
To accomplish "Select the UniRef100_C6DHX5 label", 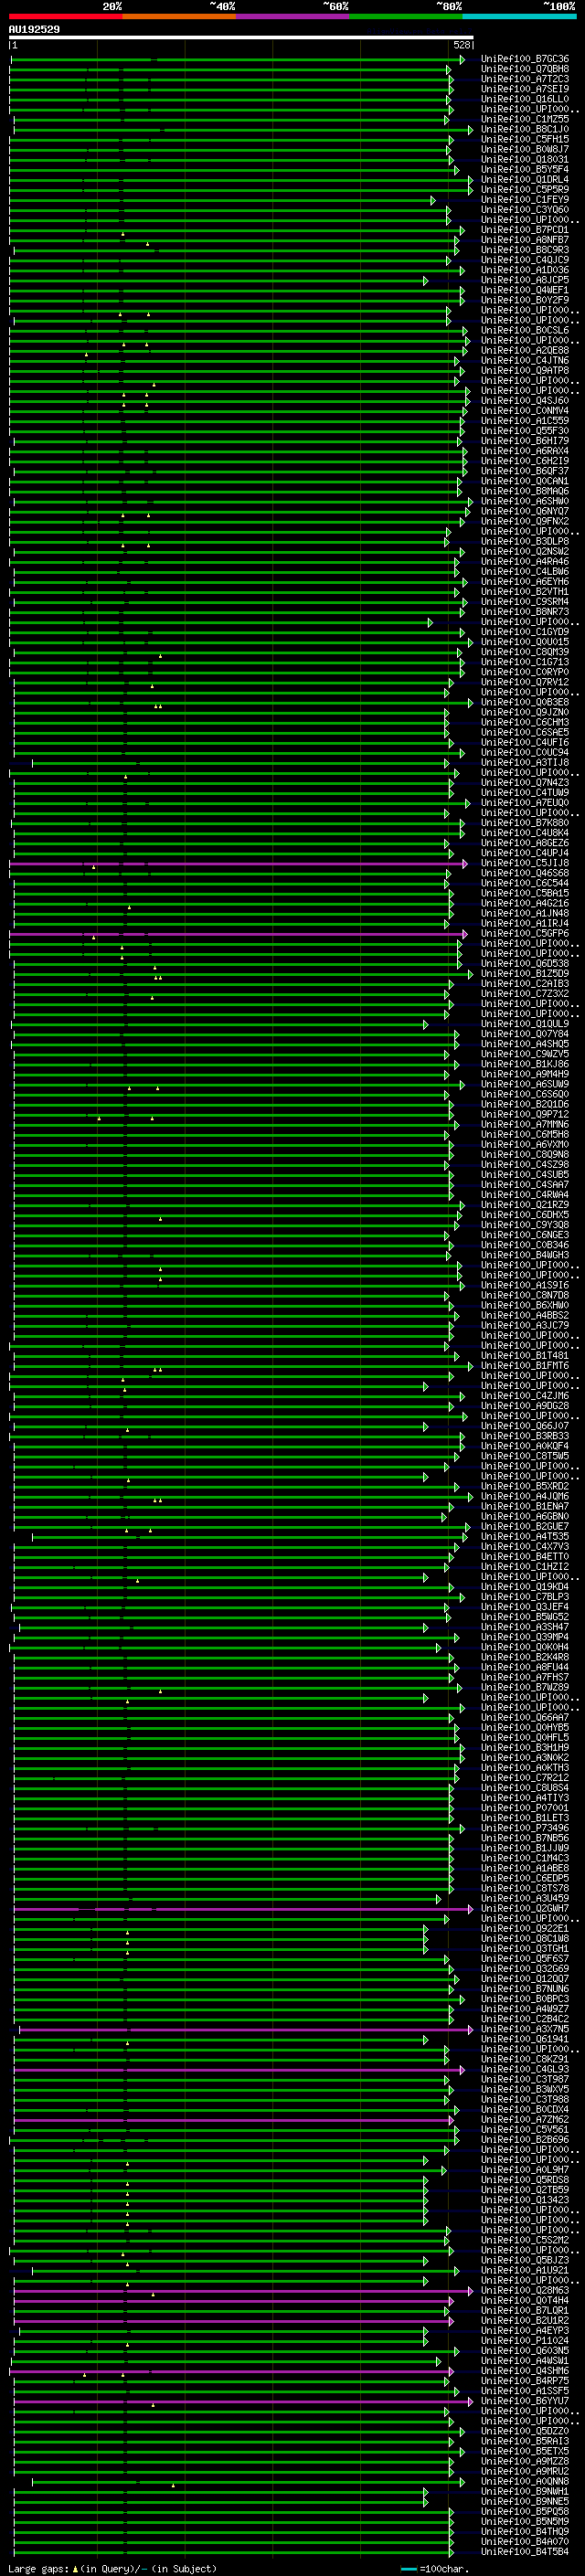I will coord(525,1215).
